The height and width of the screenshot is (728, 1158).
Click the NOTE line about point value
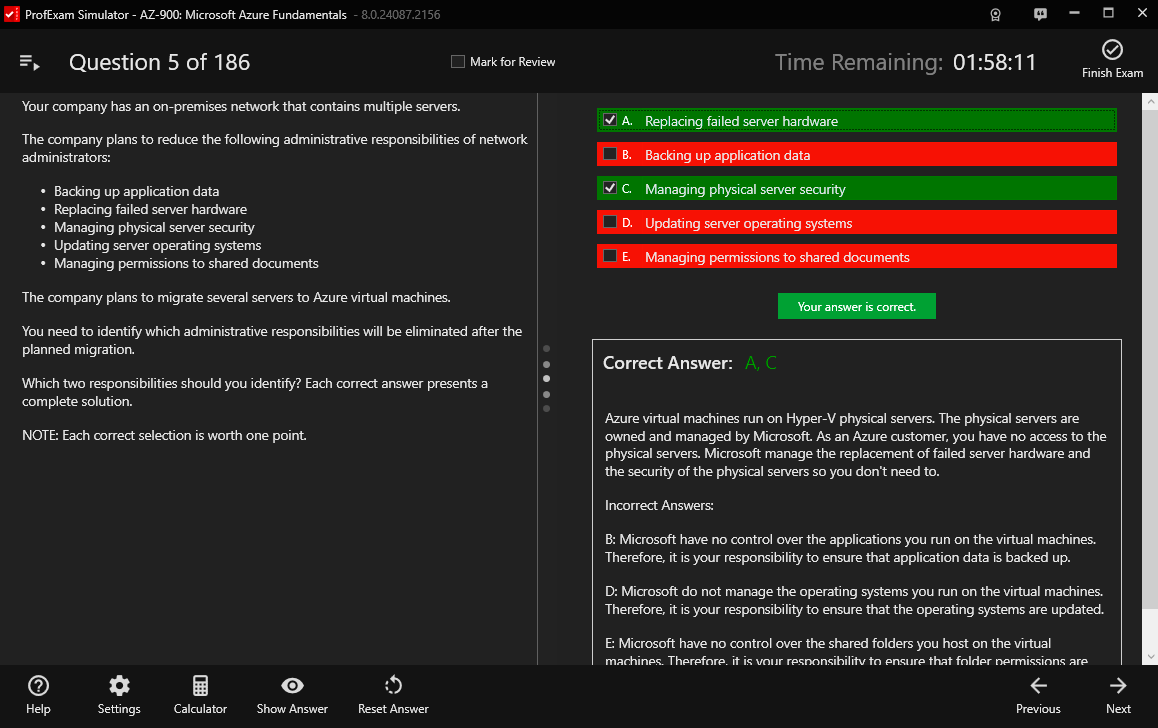pyautogui.click(x=164, y=436)
